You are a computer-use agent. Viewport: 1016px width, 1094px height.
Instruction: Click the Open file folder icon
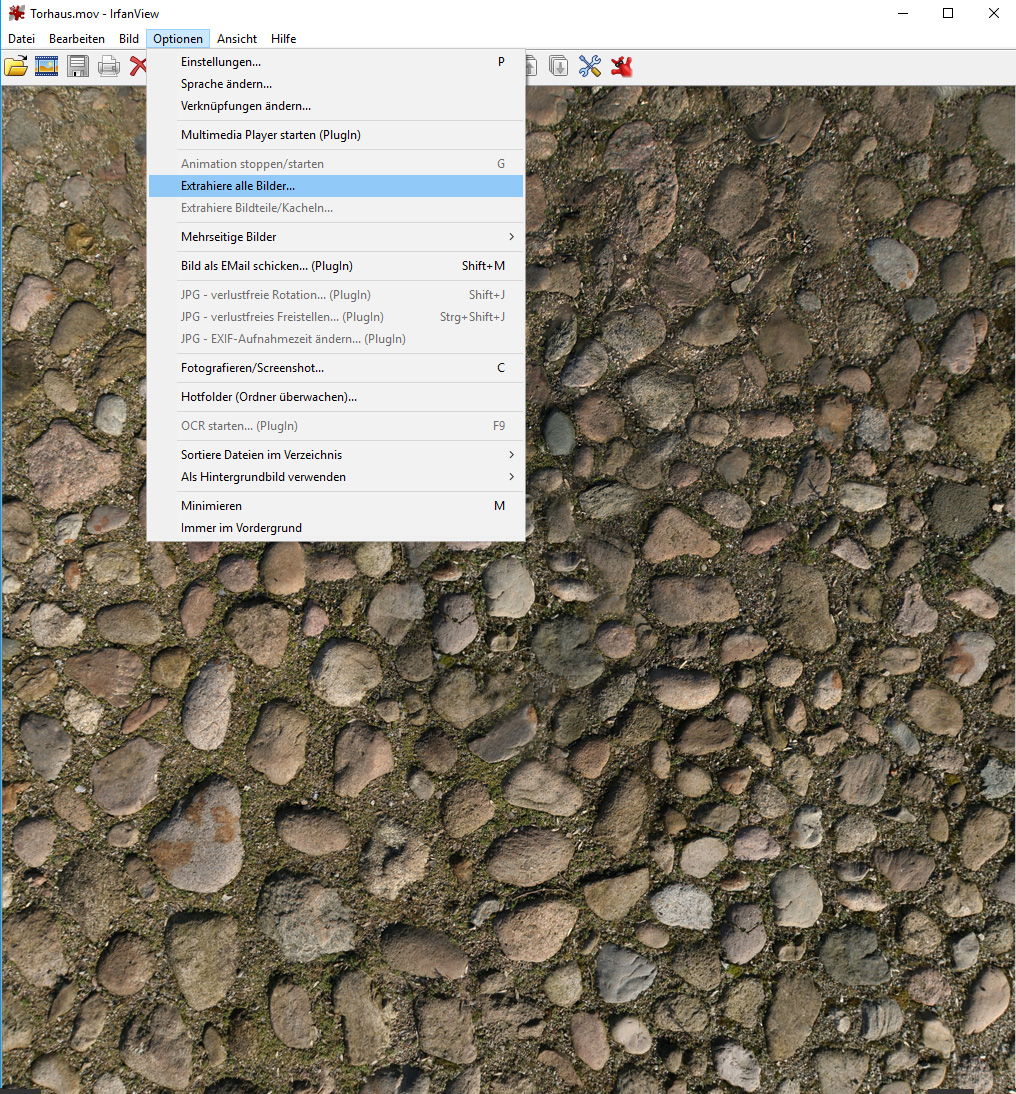click(15, 67)
